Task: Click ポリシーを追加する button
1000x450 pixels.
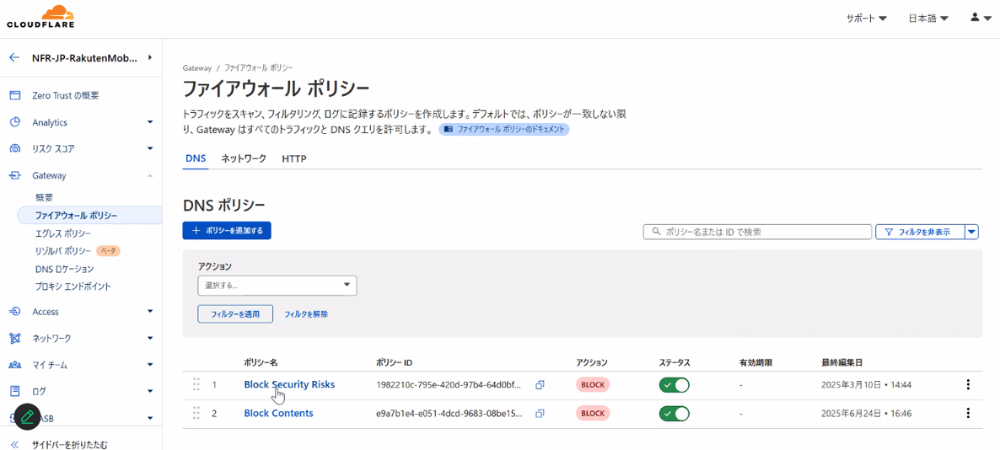Action: pyautogui.click(x=227, y=231)
